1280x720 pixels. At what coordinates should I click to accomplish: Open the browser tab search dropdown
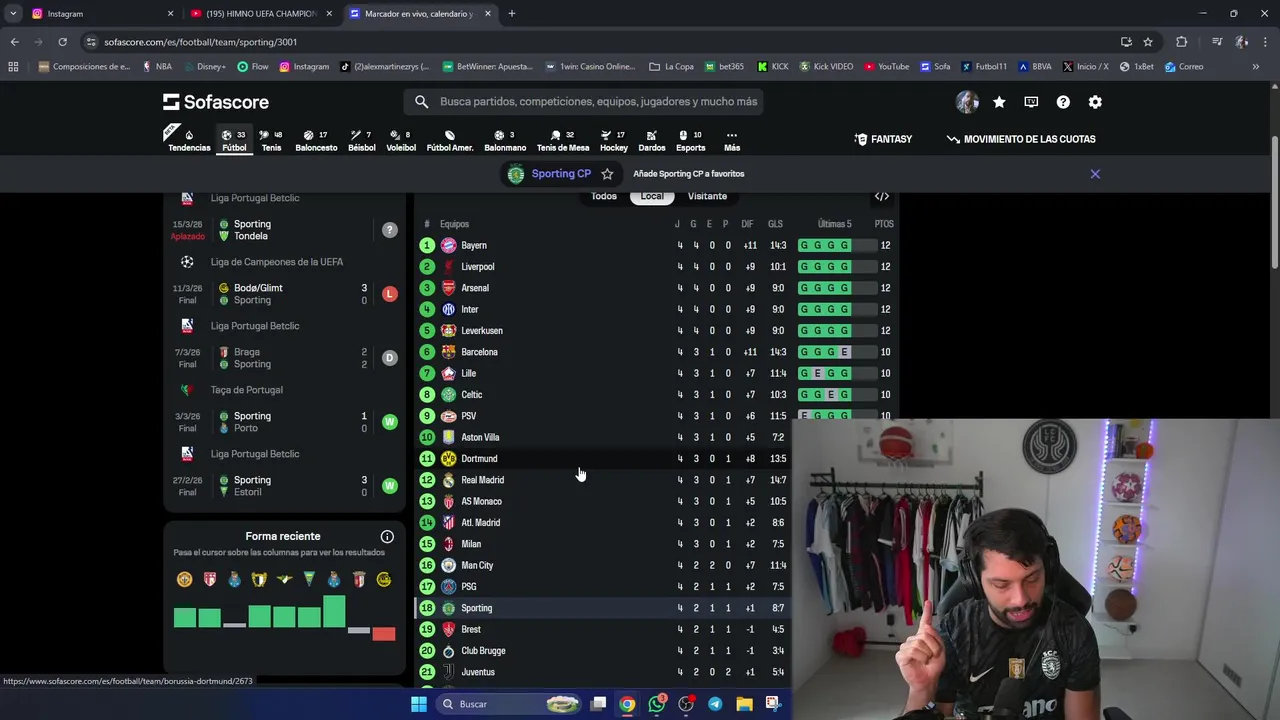click(13, 14)
